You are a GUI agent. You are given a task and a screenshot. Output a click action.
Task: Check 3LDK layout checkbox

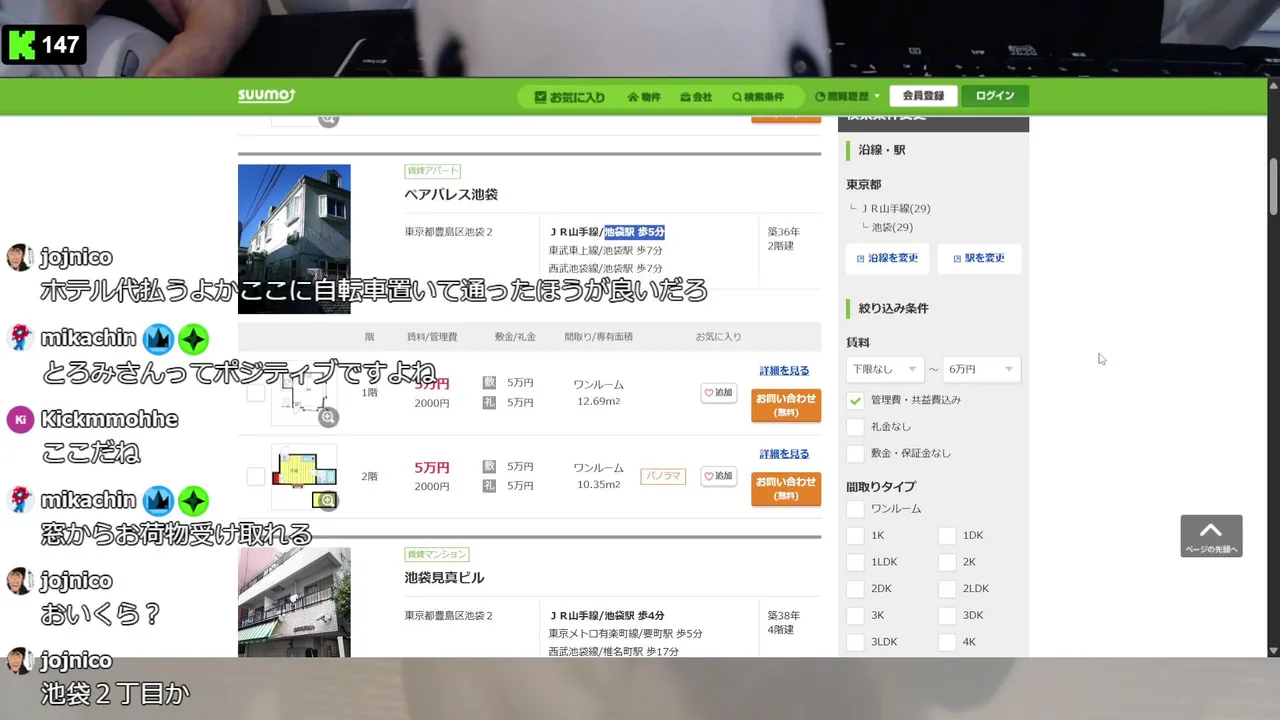(x=855, y=642)
